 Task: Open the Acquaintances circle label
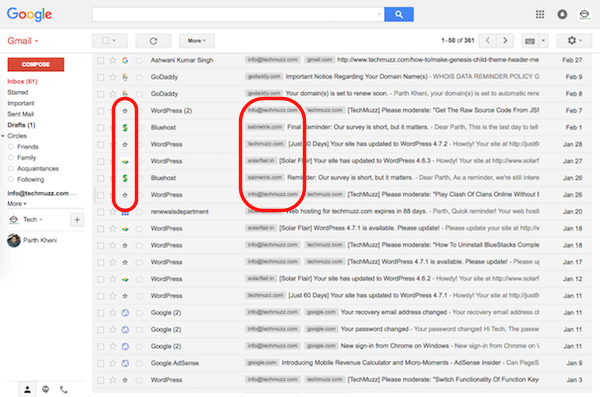[x=38, y=168]
